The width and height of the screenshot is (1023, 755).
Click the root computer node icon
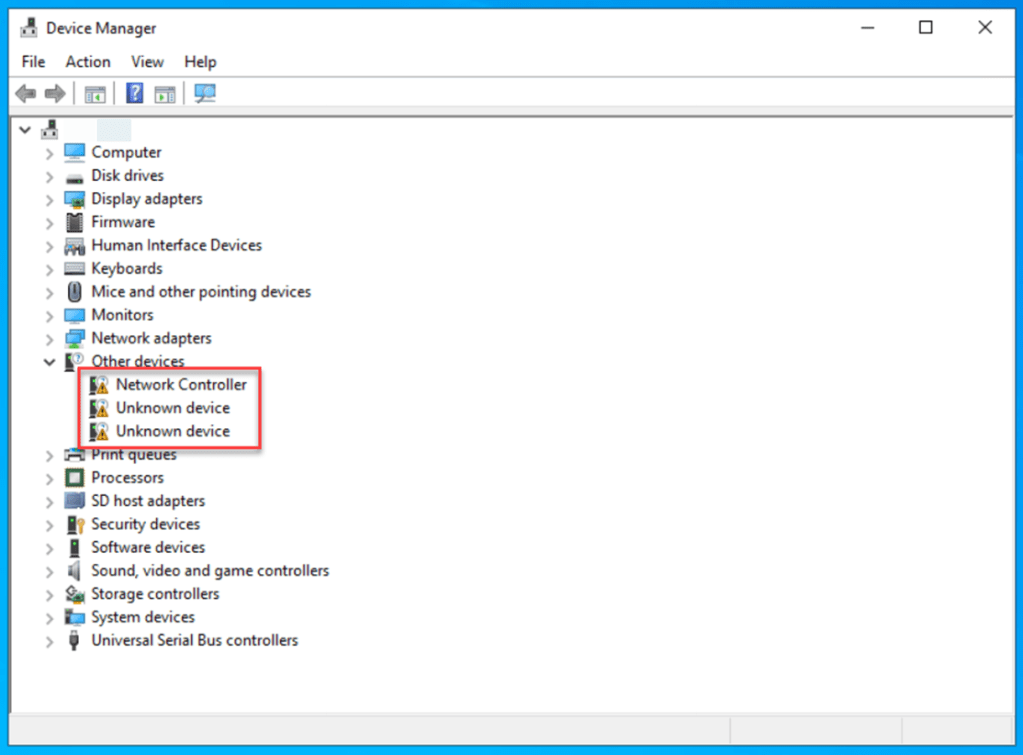pyautogui.click(x=49, y=129)
